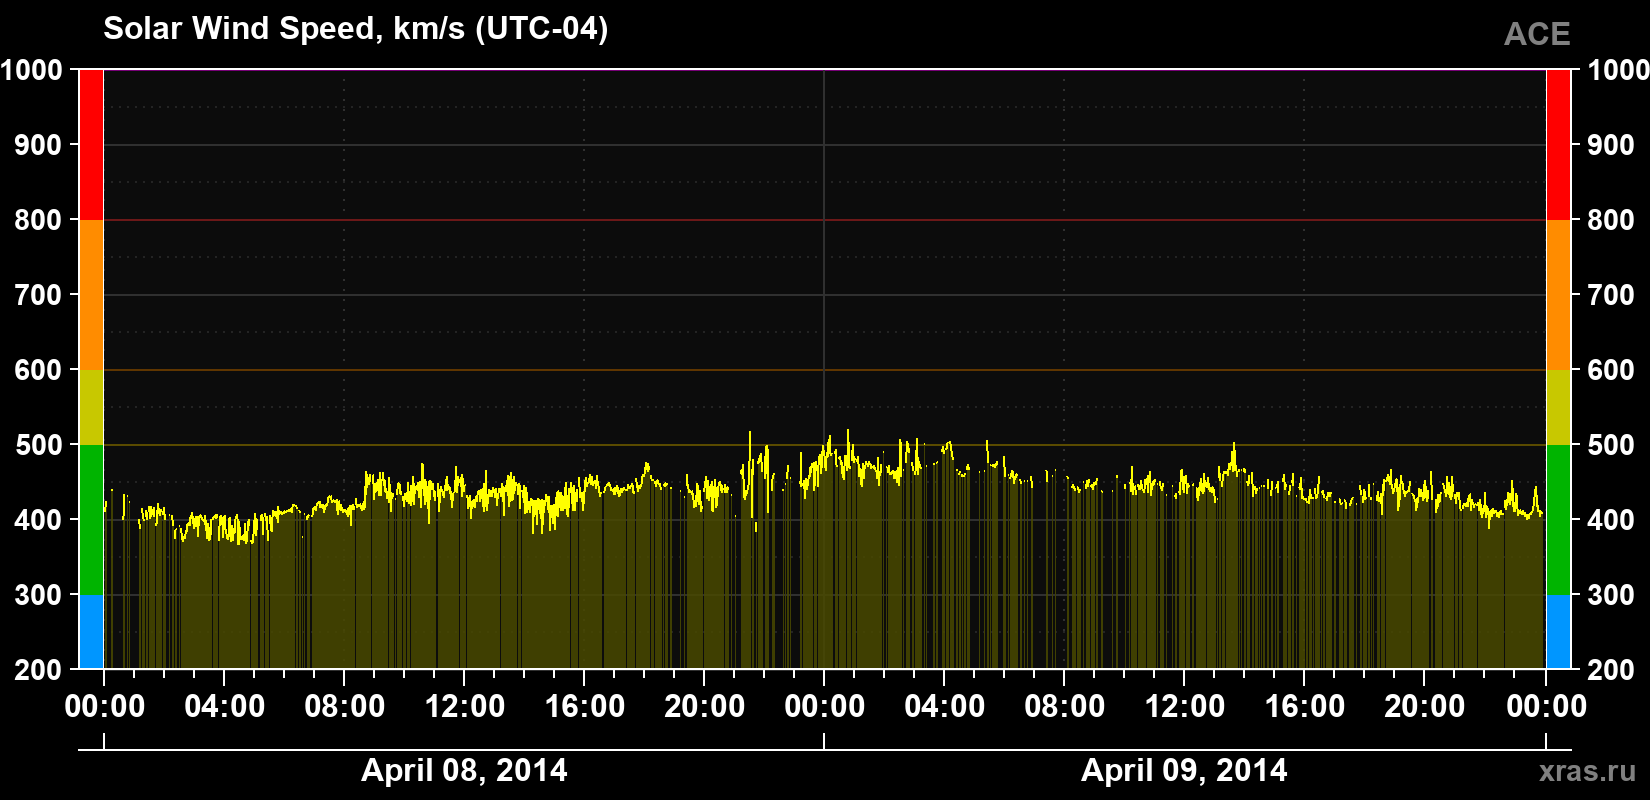Viewport: 1650px width, 800px height.
Task: Click the 12:00 time label of April 09
Action: 1184,707
